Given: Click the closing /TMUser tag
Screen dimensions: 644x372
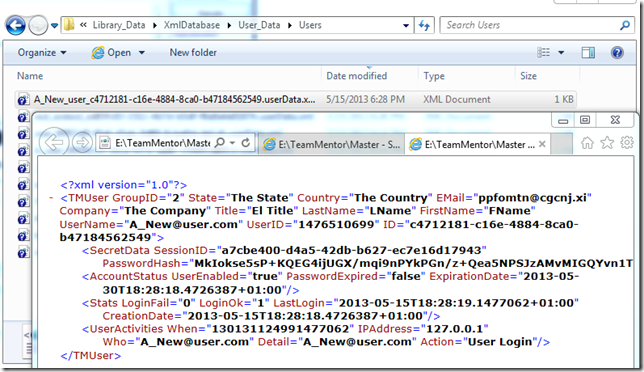Looking at the screenshot, I should point(91,356).
